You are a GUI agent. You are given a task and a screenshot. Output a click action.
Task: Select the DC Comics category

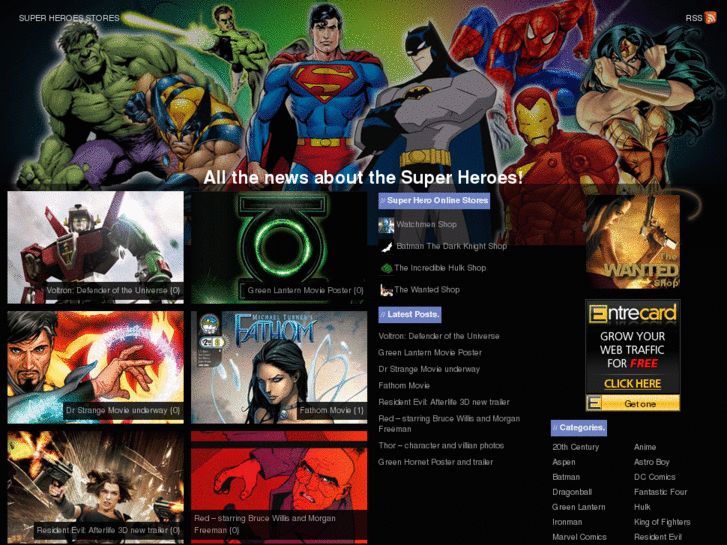655,477
